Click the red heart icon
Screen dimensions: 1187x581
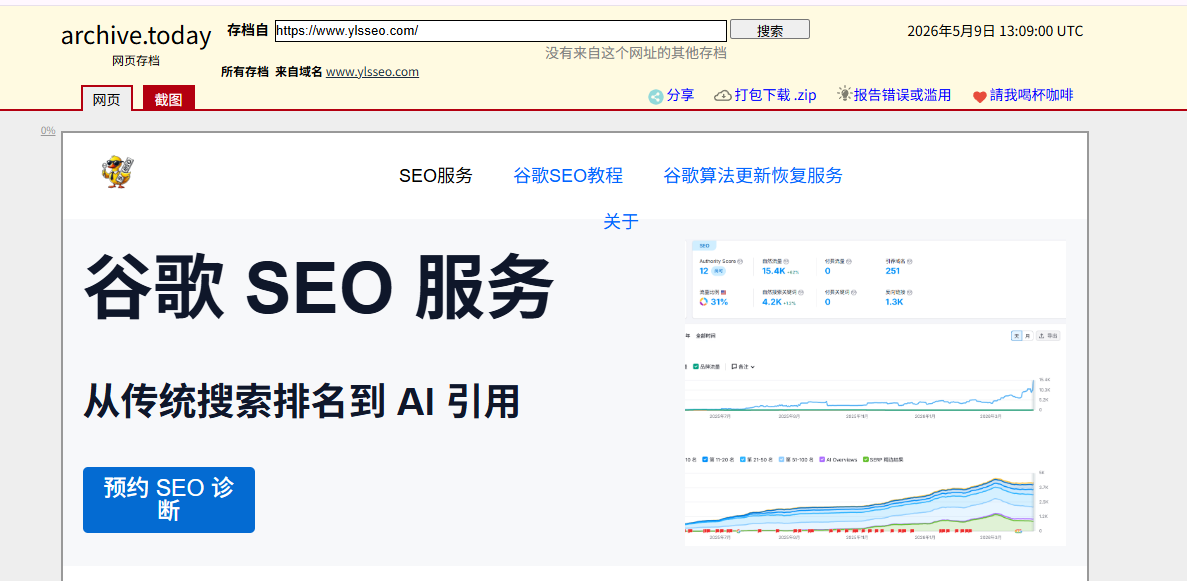click(980, 97)
